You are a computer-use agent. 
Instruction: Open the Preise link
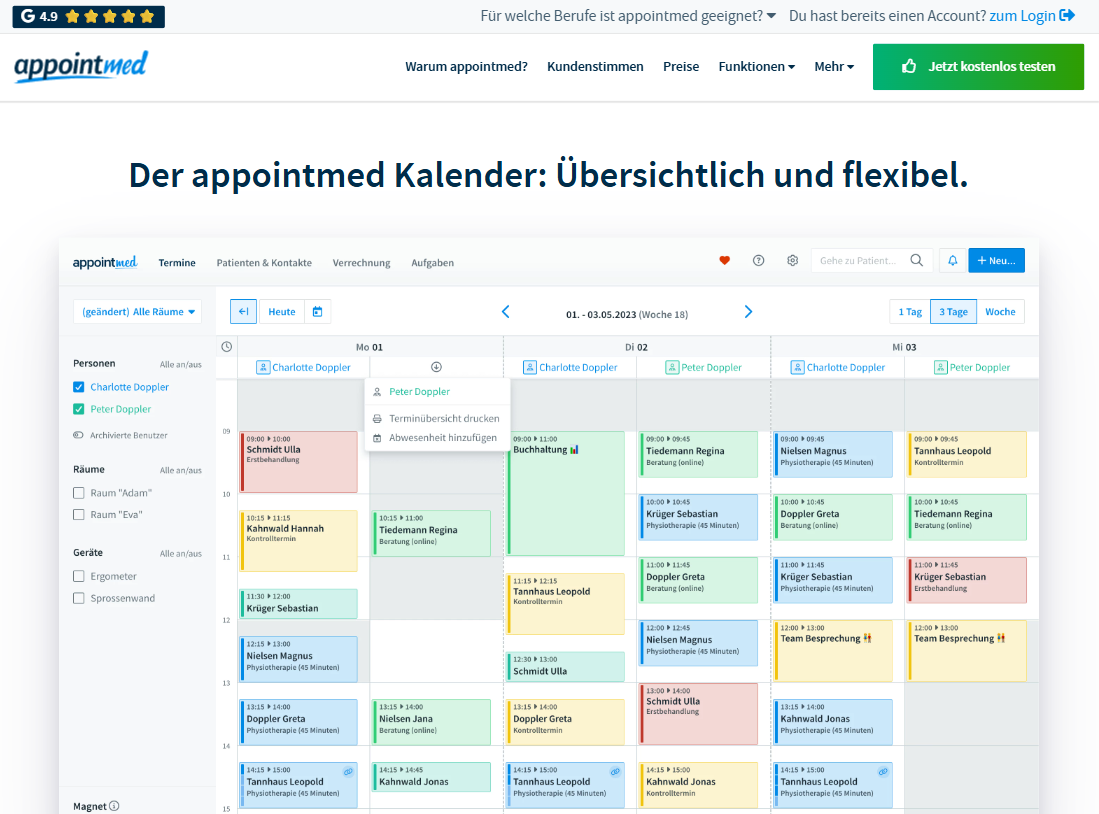(681, 67)
